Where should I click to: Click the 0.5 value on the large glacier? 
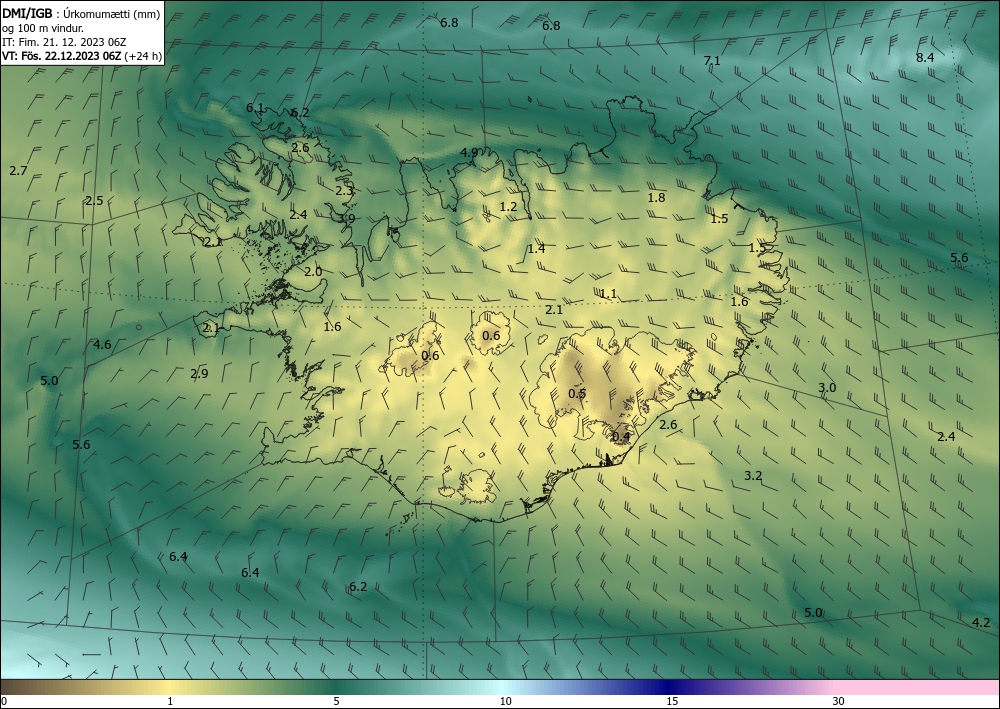tap(577, 393)
